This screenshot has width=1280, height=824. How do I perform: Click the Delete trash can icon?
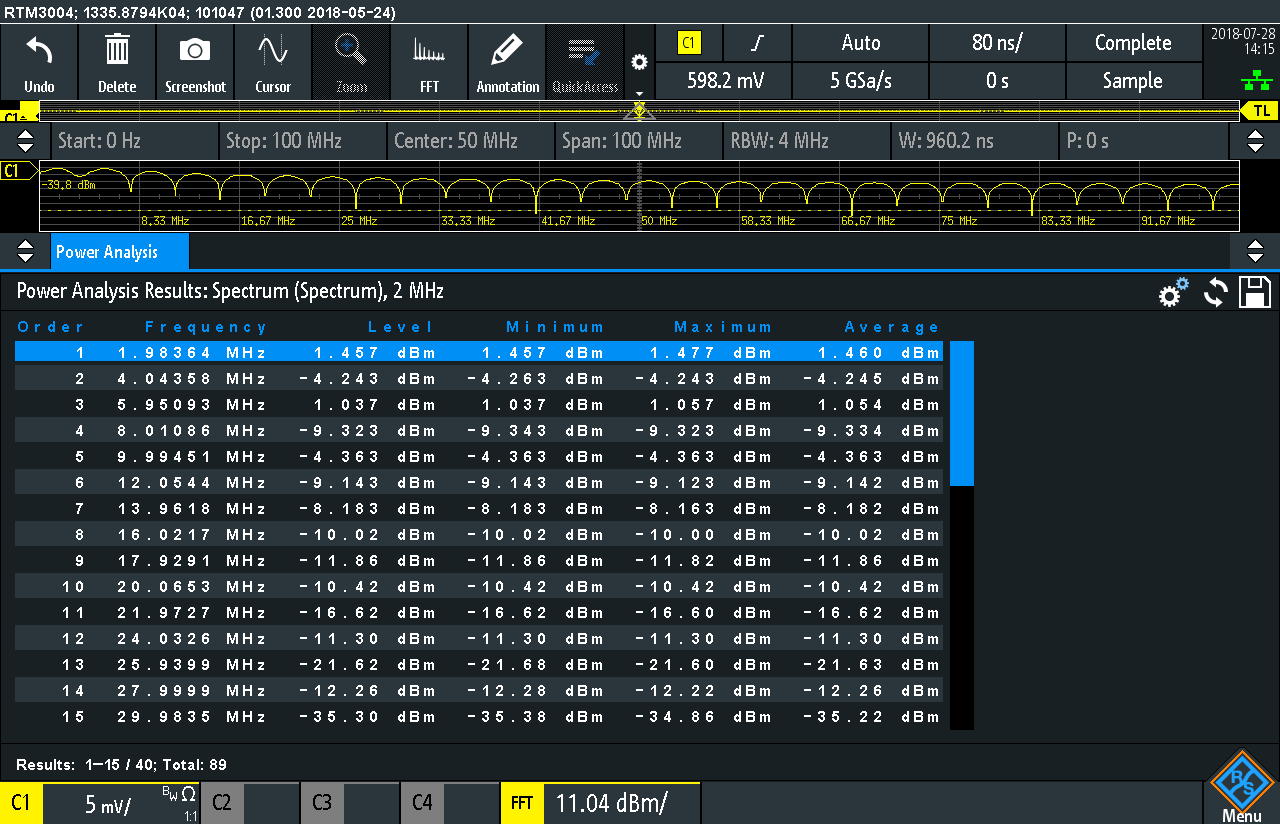(117, 60)
